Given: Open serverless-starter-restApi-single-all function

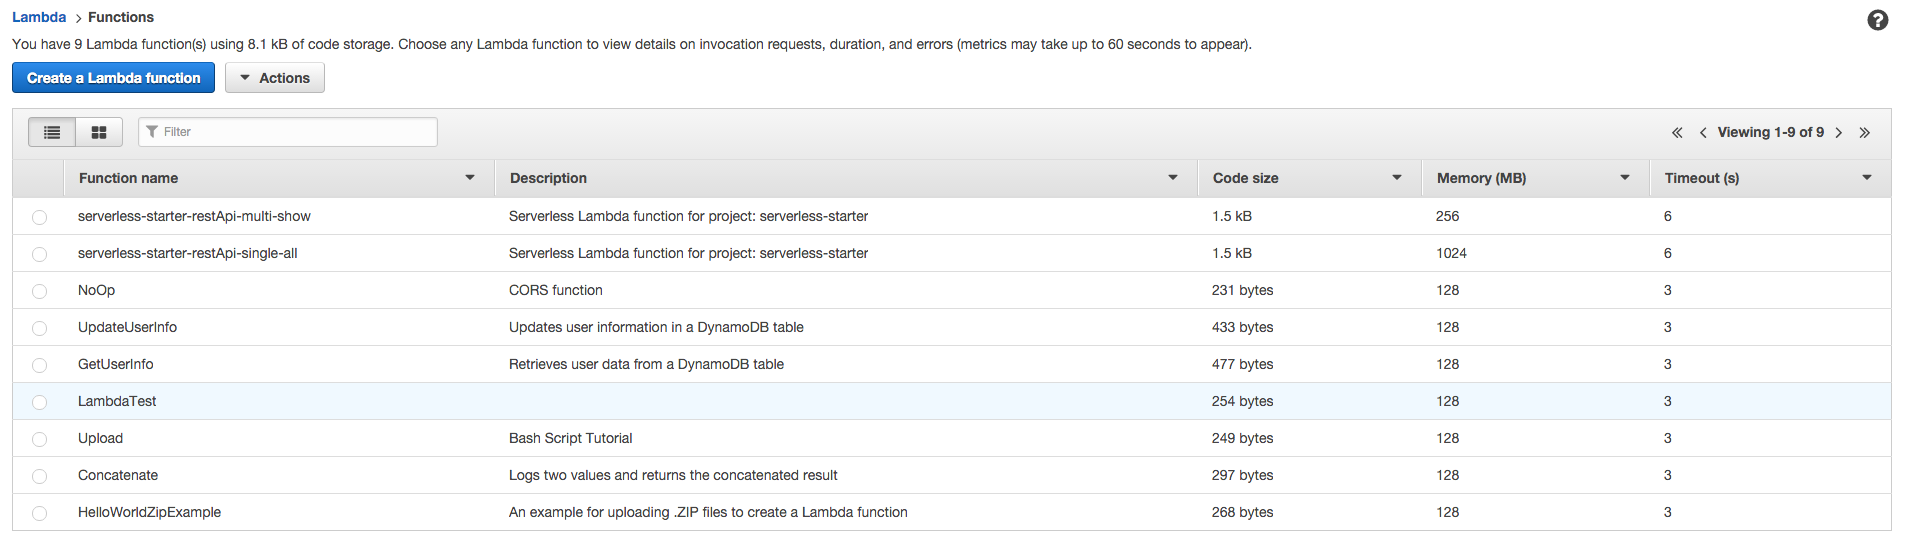Looking at the screenshot, I should [188, 253].
